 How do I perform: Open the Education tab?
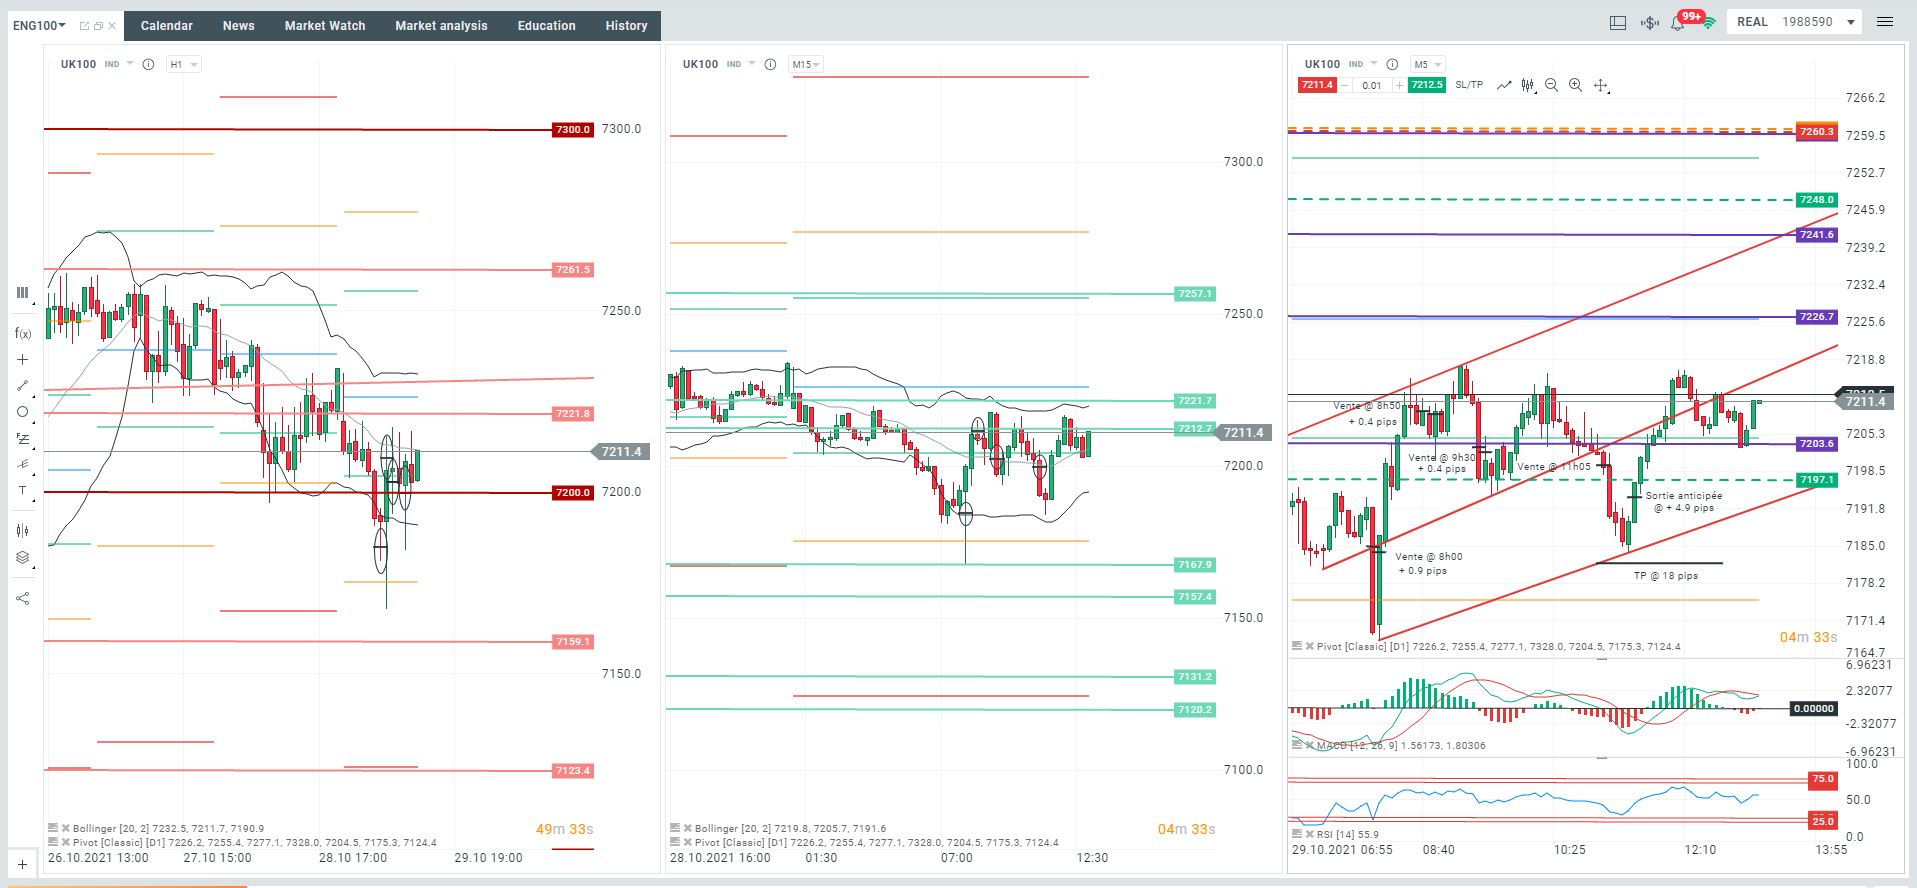pos(546,26)
